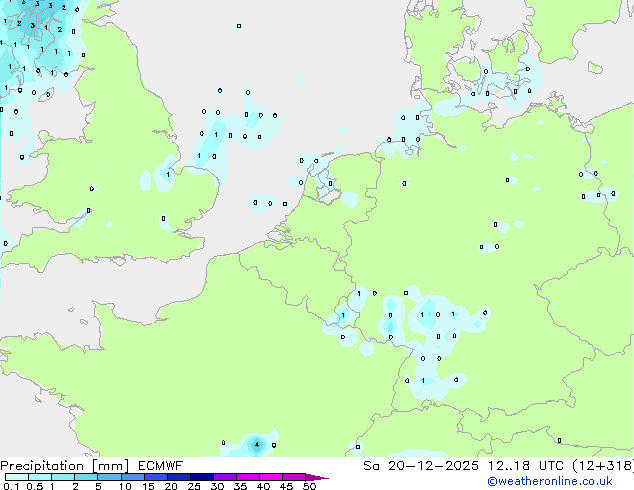Click the 1 mm marker over eastern England

pos(167,175)
